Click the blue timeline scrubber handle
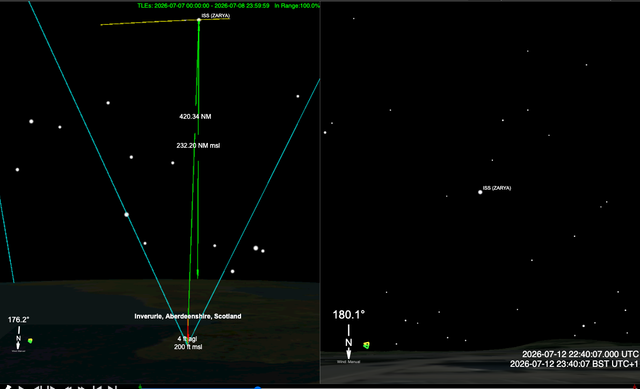 click(258, 387)
